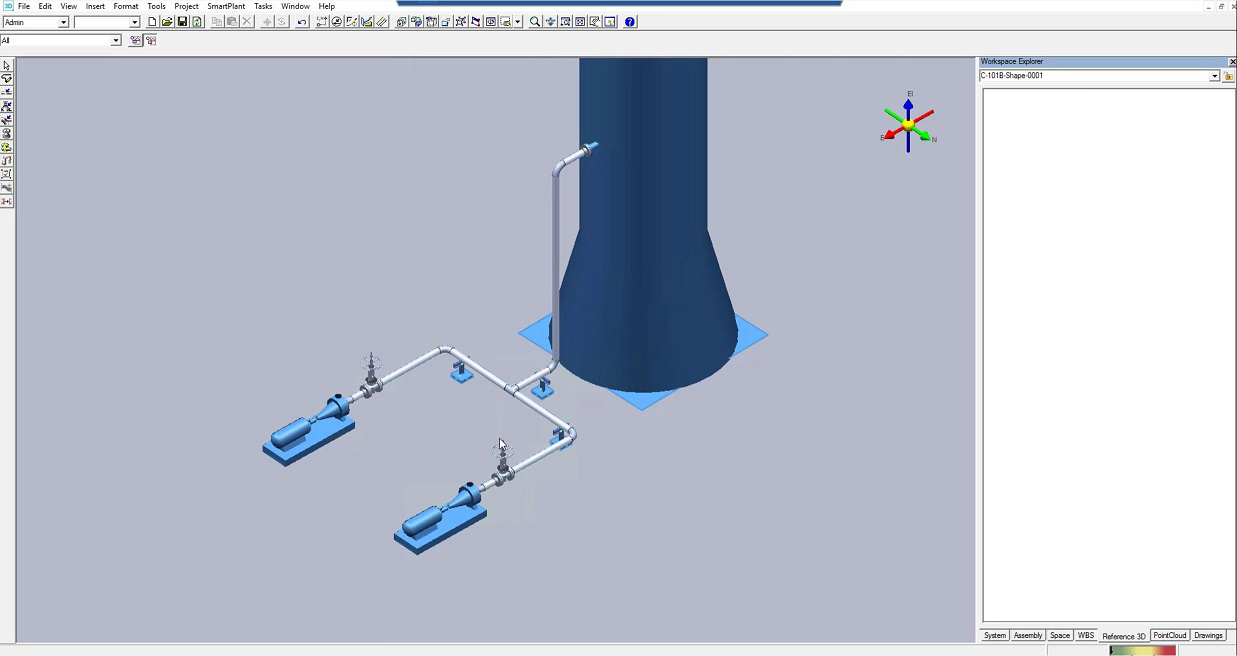Select the arrow Select tool in sidebar

7,66
